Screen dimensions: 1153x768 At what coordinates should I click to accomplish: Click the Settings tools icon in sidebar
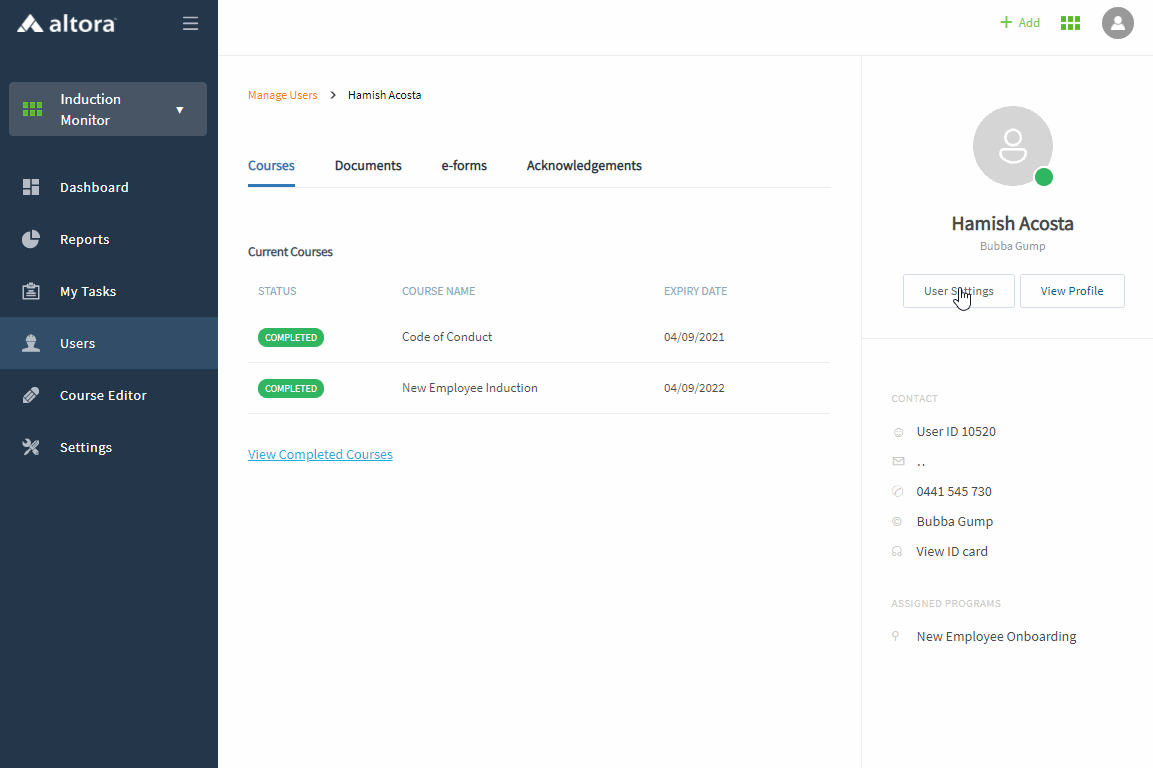click(x=31, y=447)
